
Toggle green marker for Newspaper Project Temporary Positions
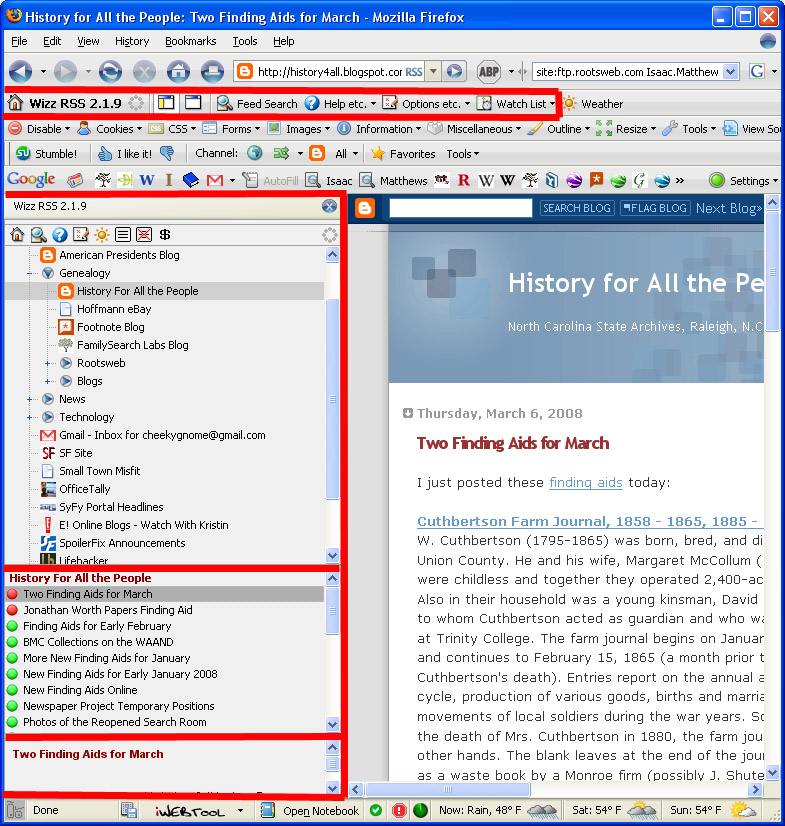pyautogui.click(x=13, y=705)
